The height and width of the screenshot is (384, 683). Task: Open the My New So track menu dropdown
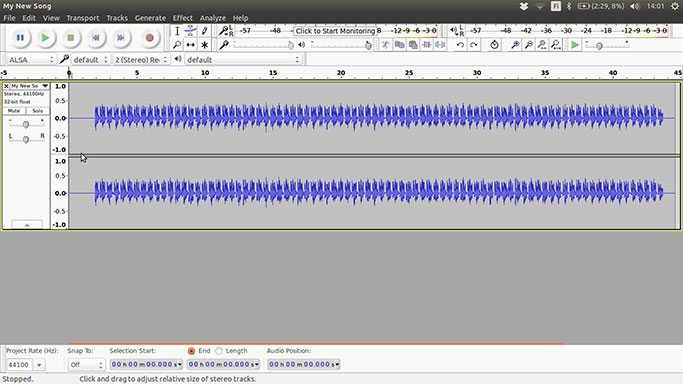(29, 86)
